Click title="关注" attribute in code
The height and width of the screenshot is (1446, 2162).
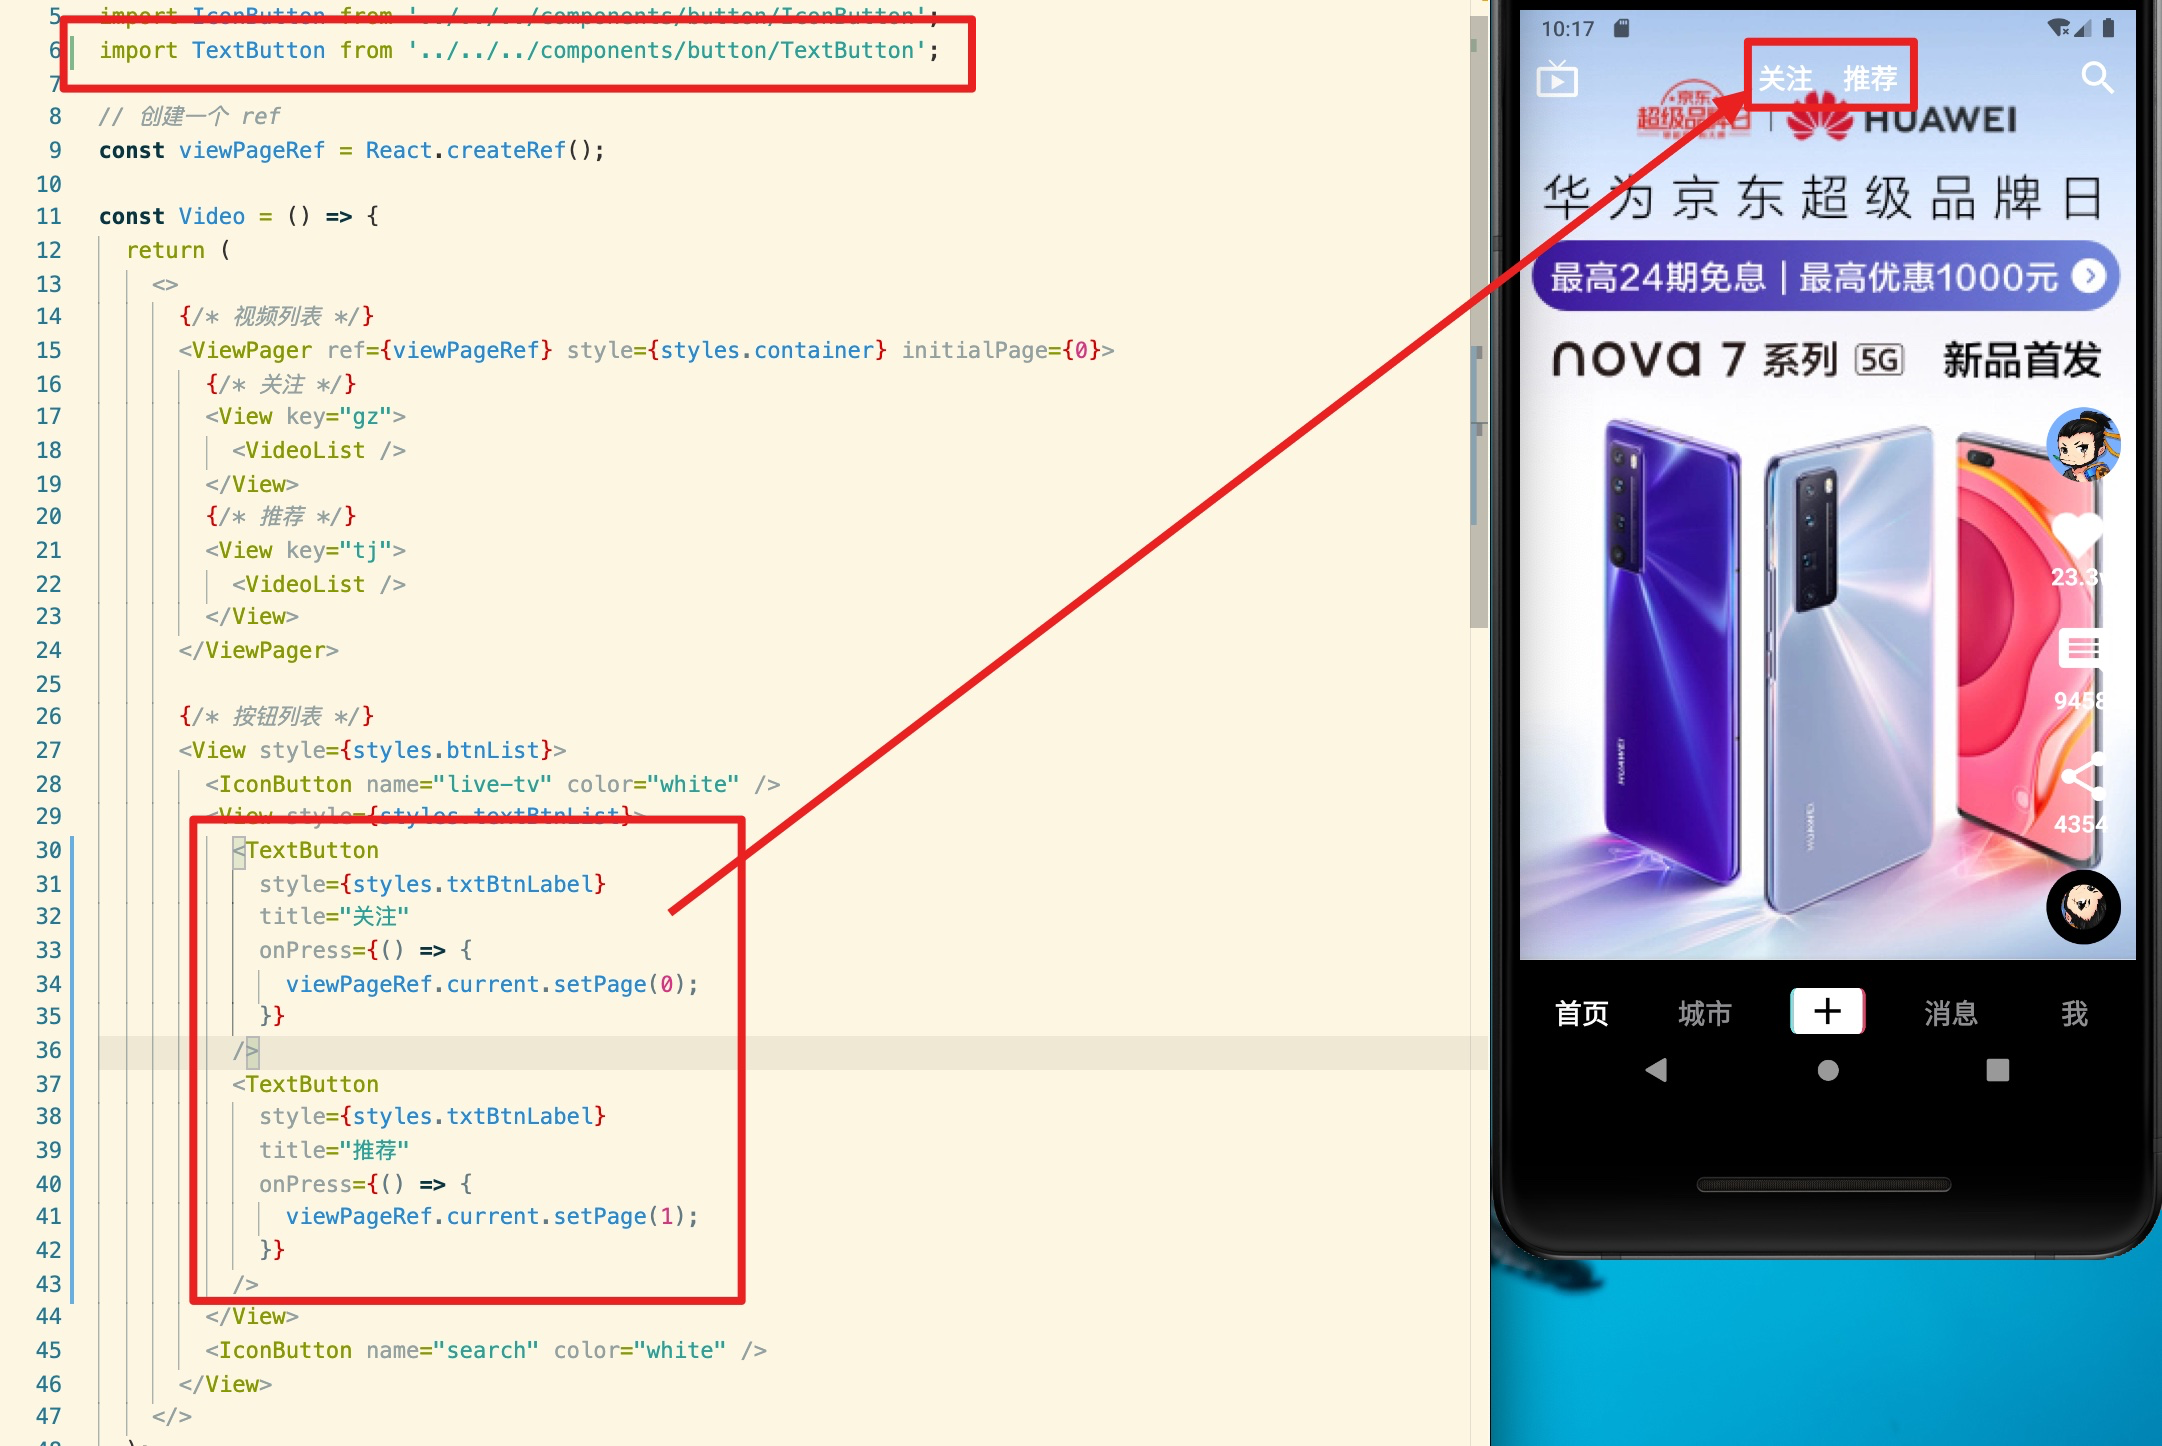pyautogui.click(x=334, y=916)
